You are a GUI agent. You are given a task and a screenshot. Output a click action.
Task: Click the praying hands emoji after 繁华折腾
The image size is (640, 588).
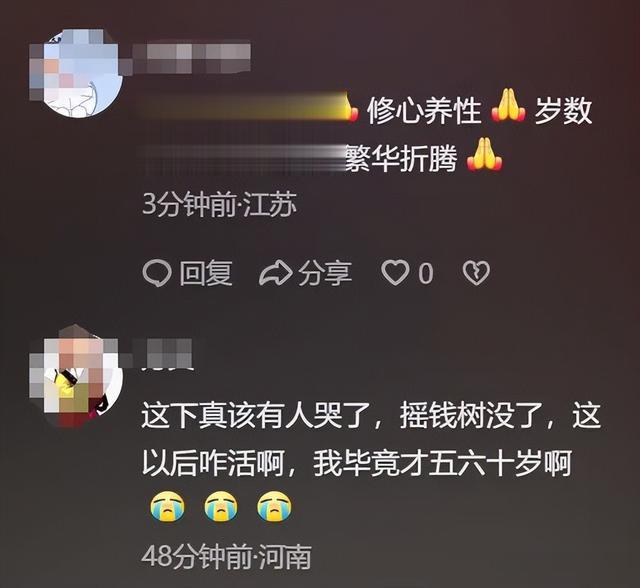pos(484,155)
